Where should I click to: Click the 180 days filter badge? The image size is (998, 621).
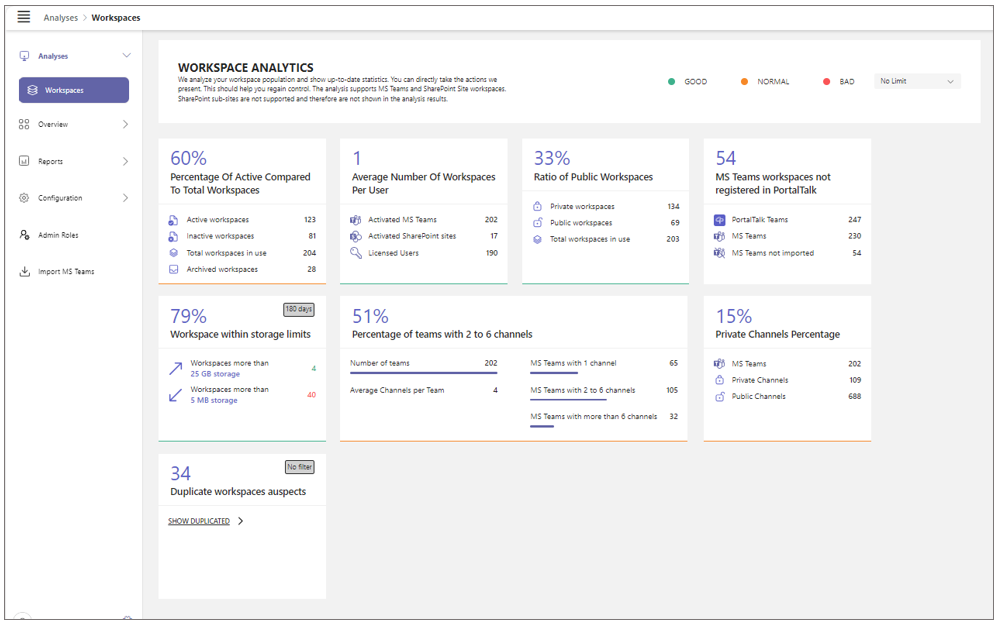pyautogui.click(x=299, y=309)
